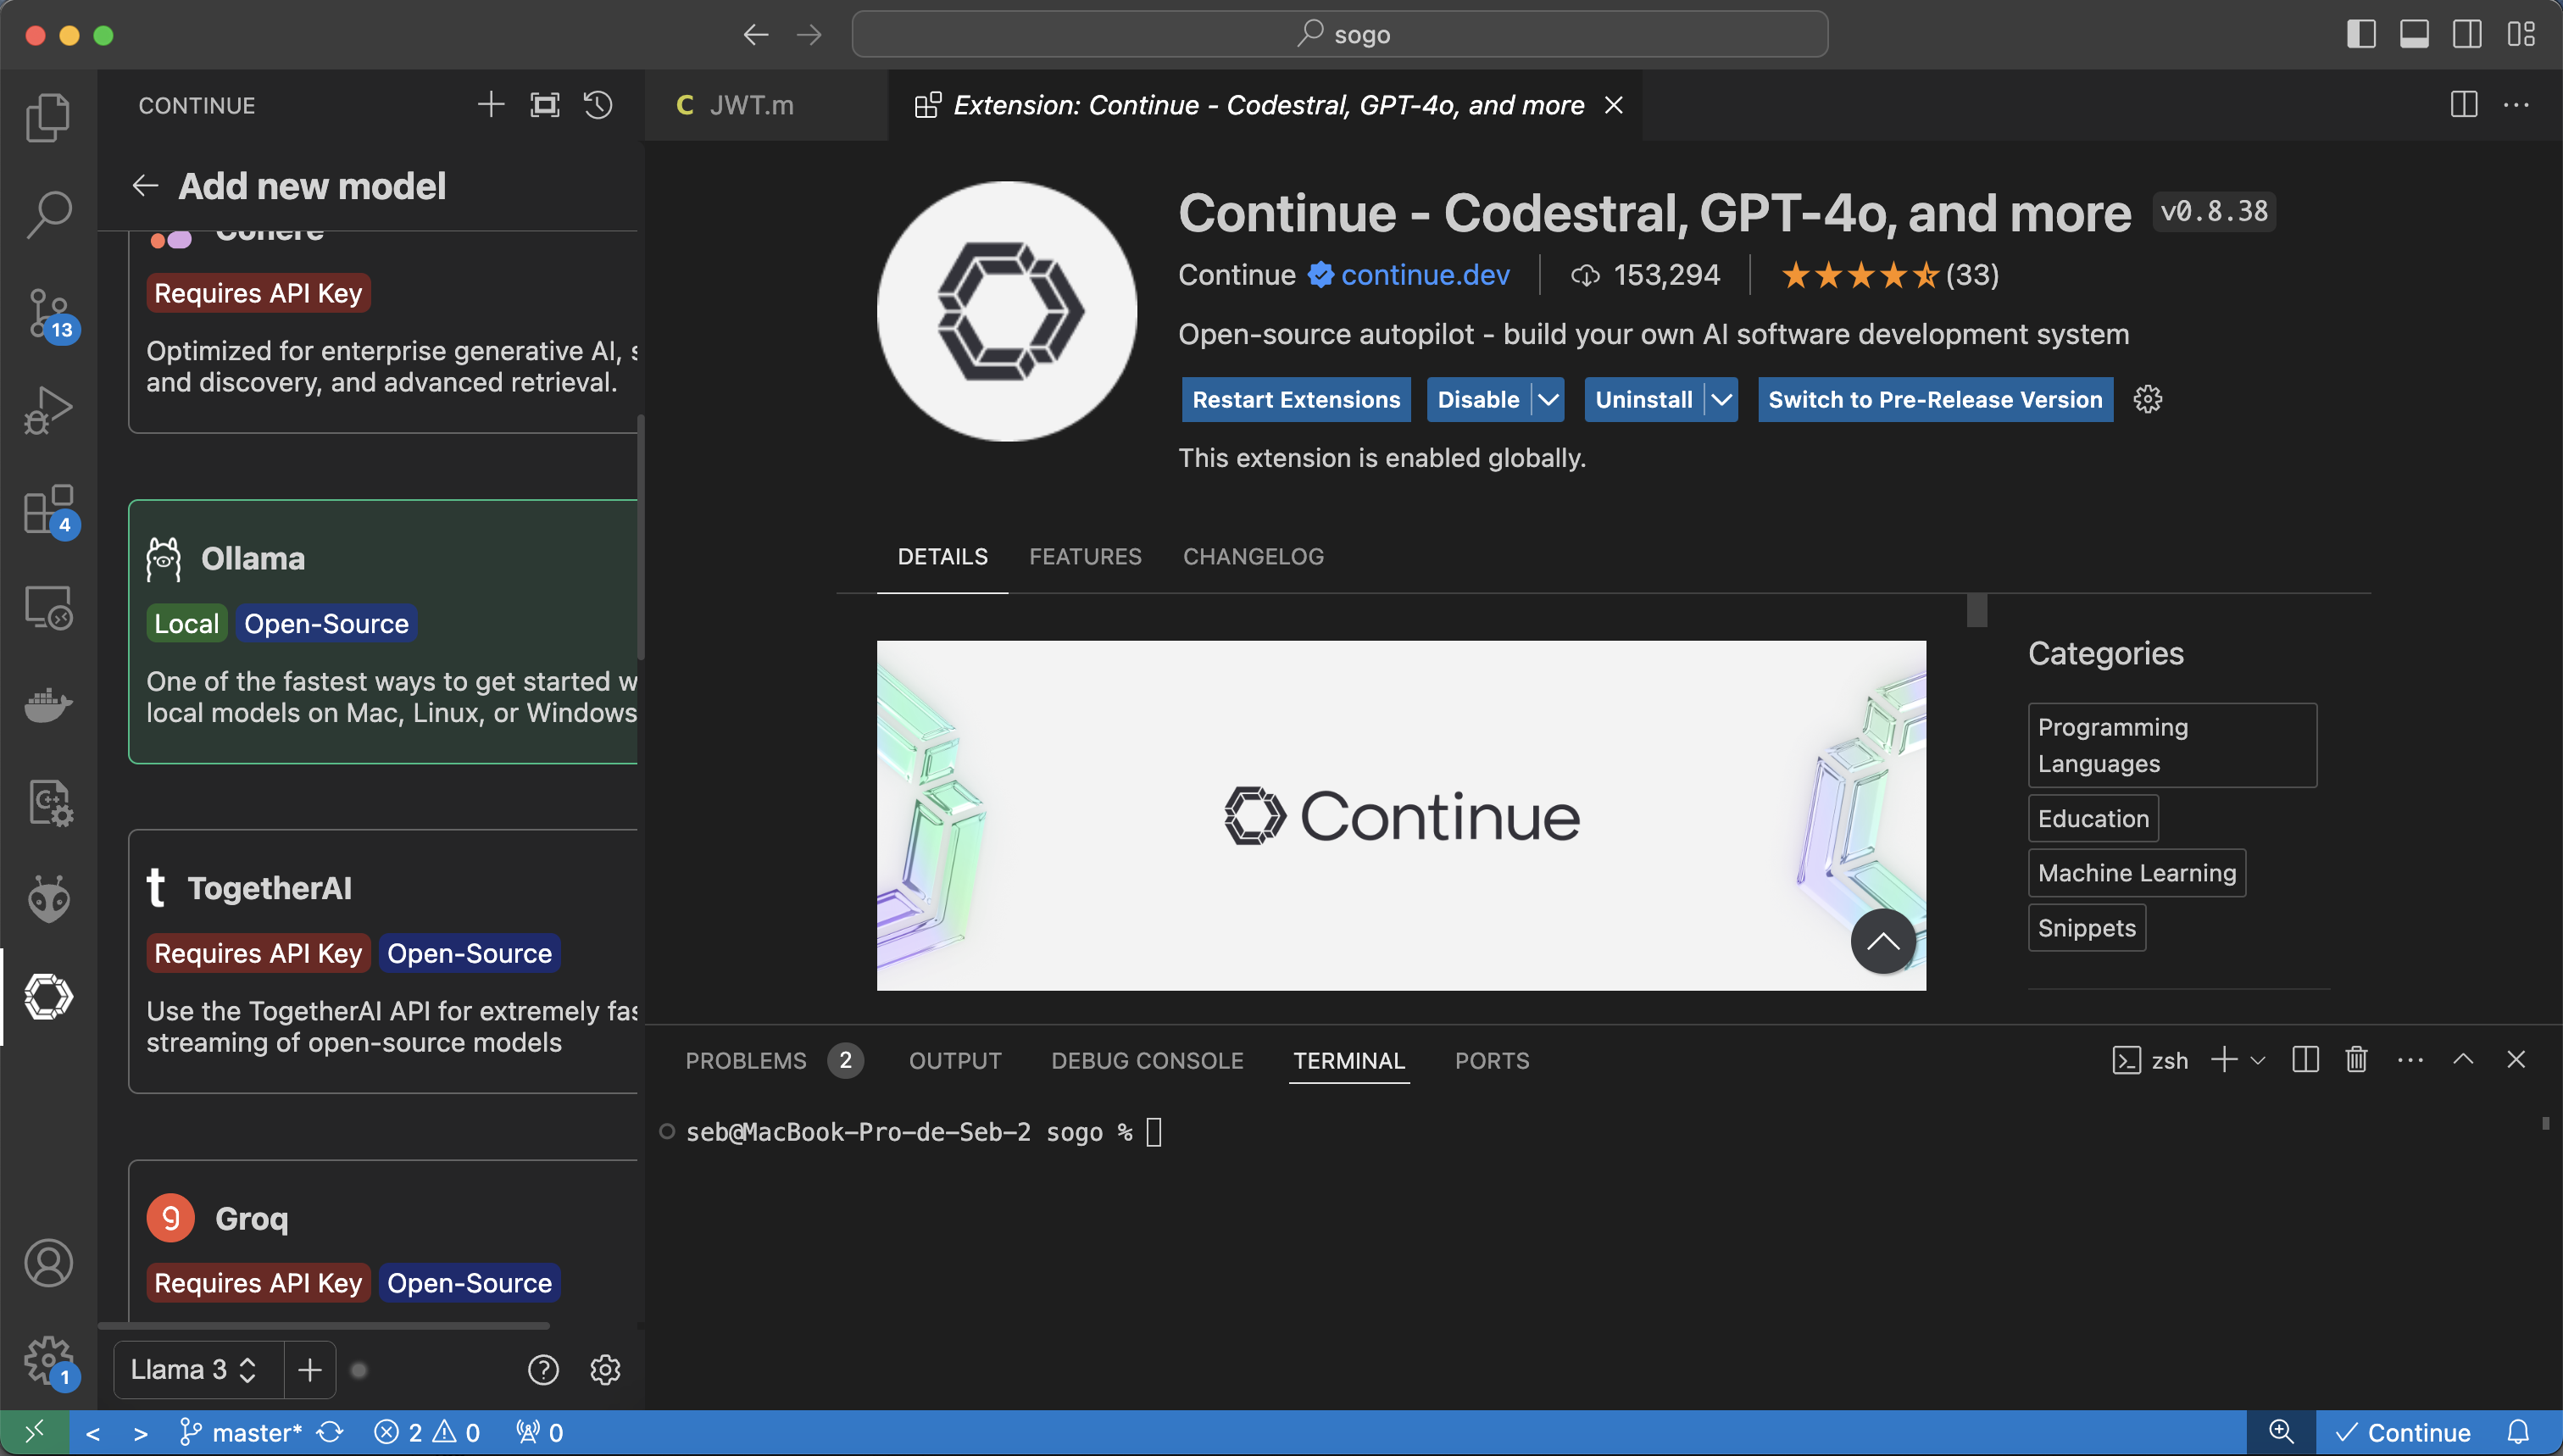Open the Accounts menu icon
Screen dimensions: 2563x1456
[x=48, y=1263]
